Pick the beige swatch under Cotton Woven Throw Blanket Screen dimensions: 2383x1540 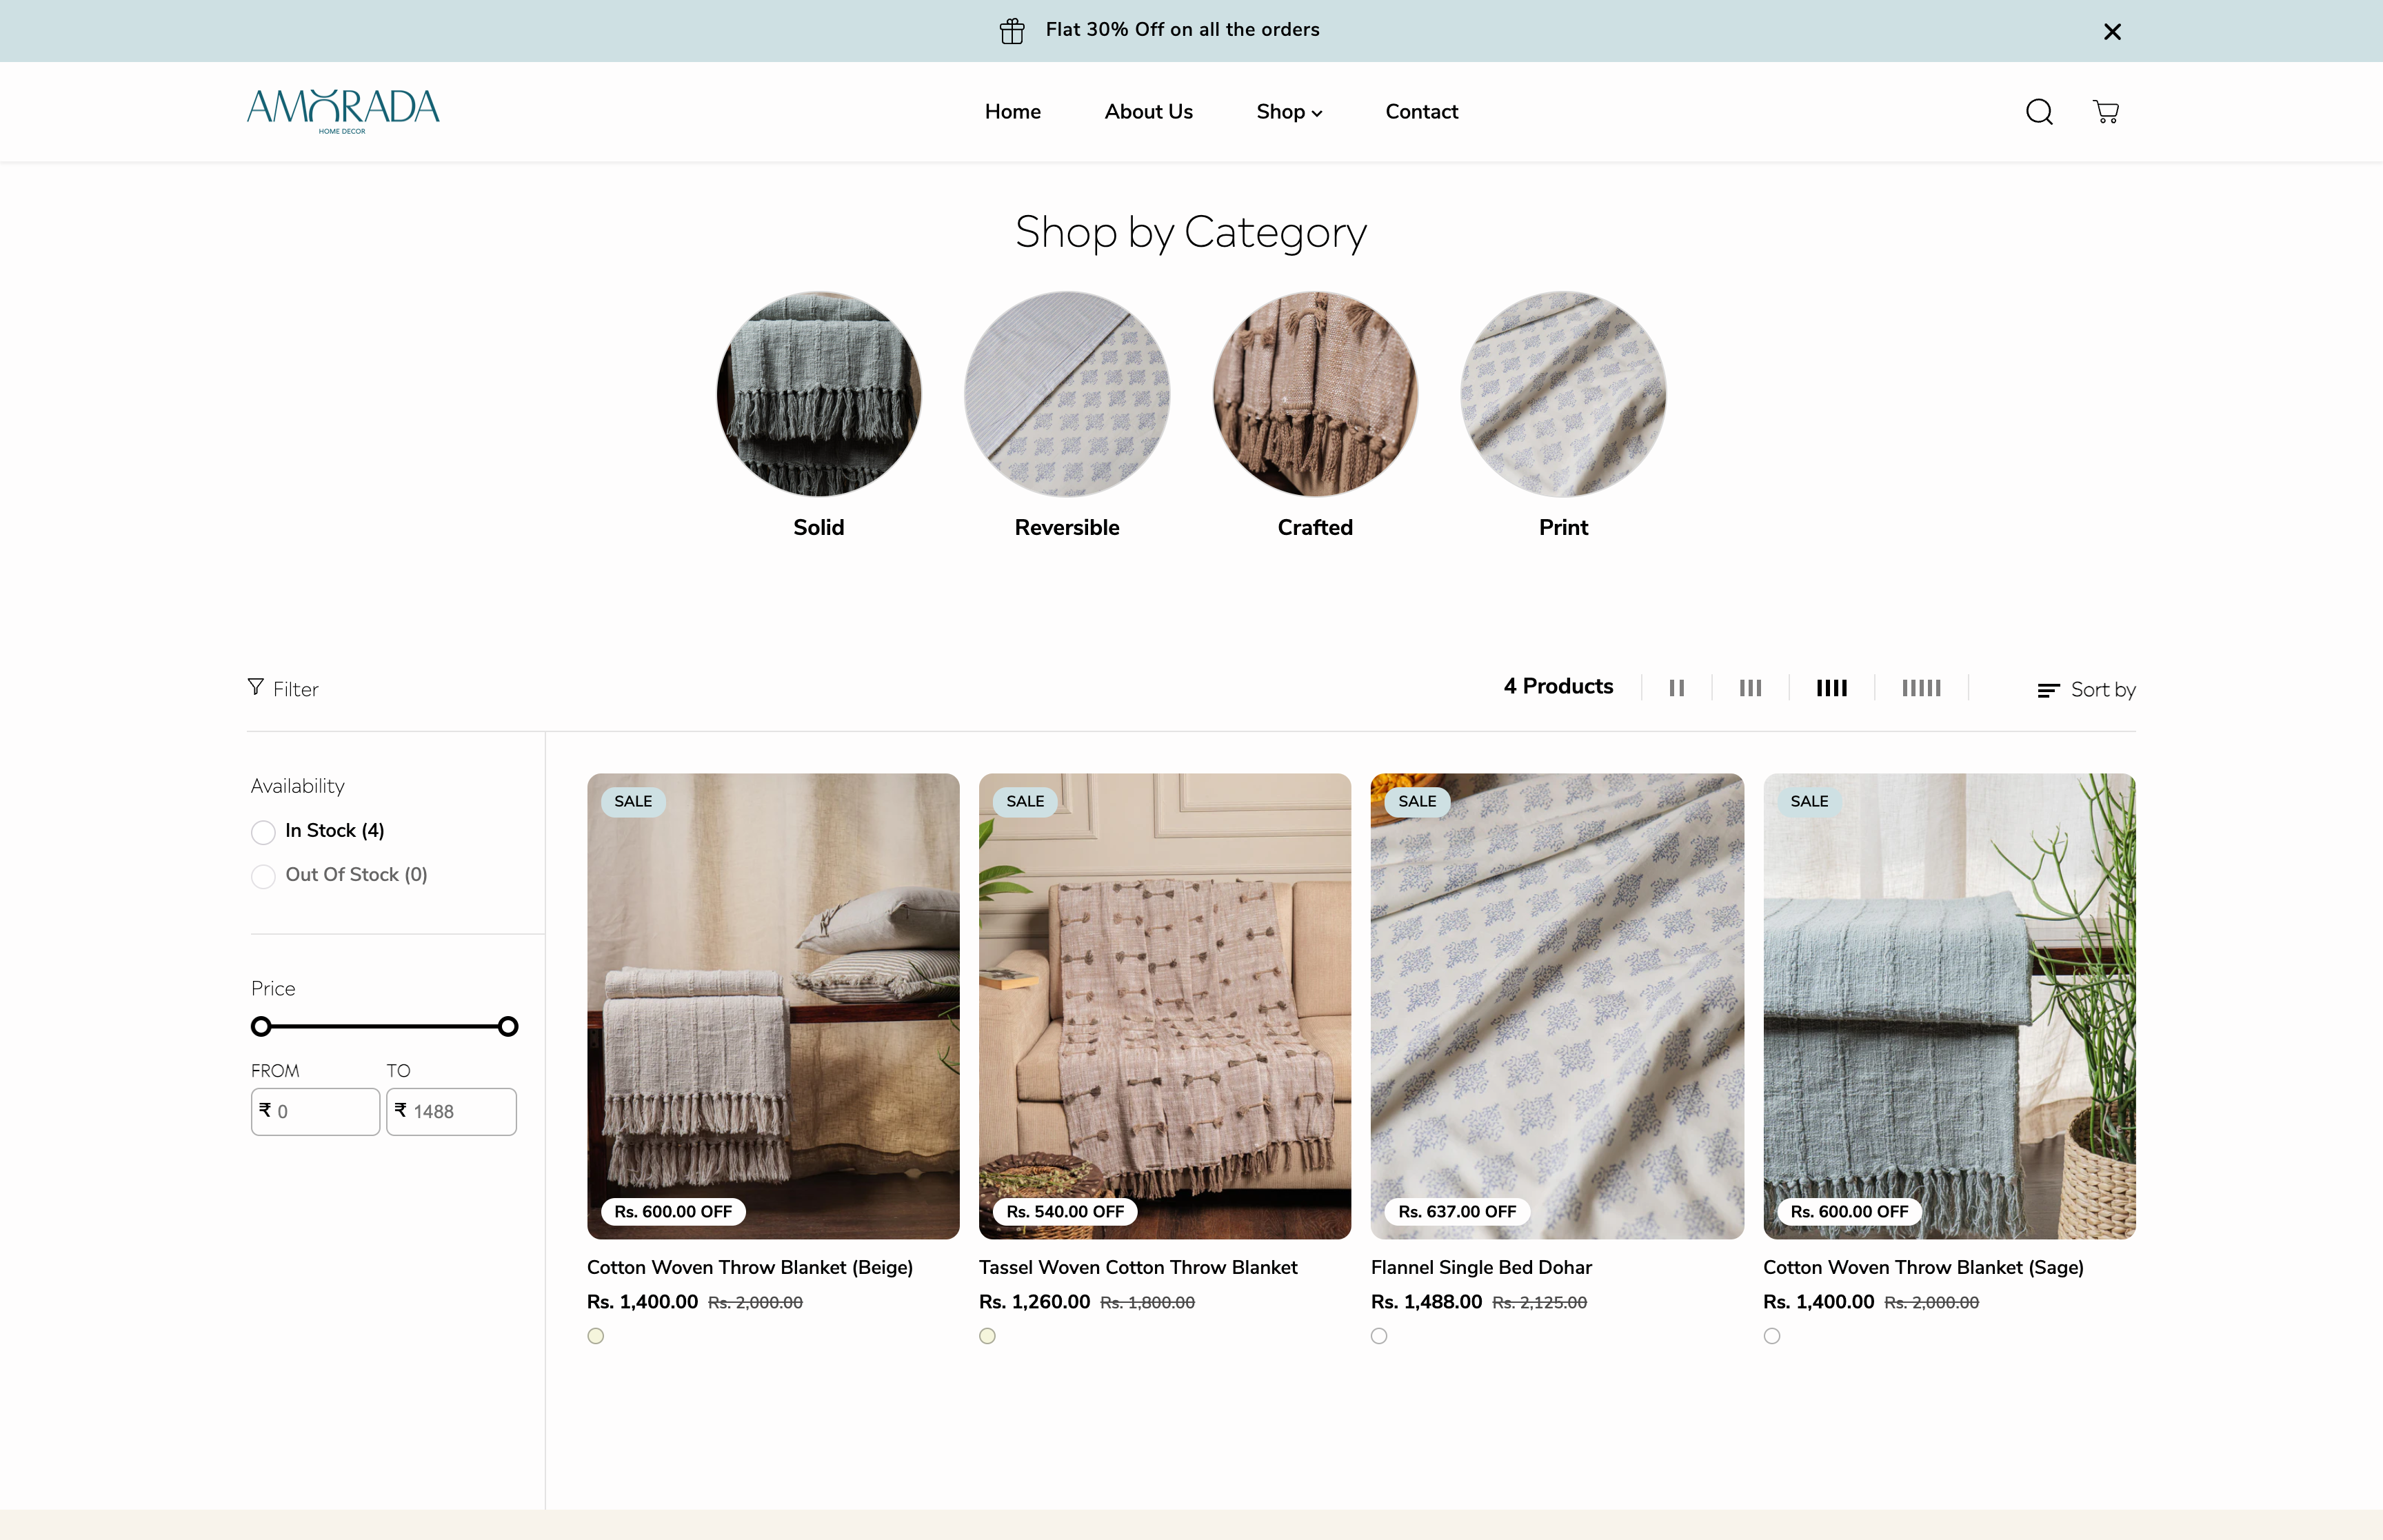coord(596,1335)
